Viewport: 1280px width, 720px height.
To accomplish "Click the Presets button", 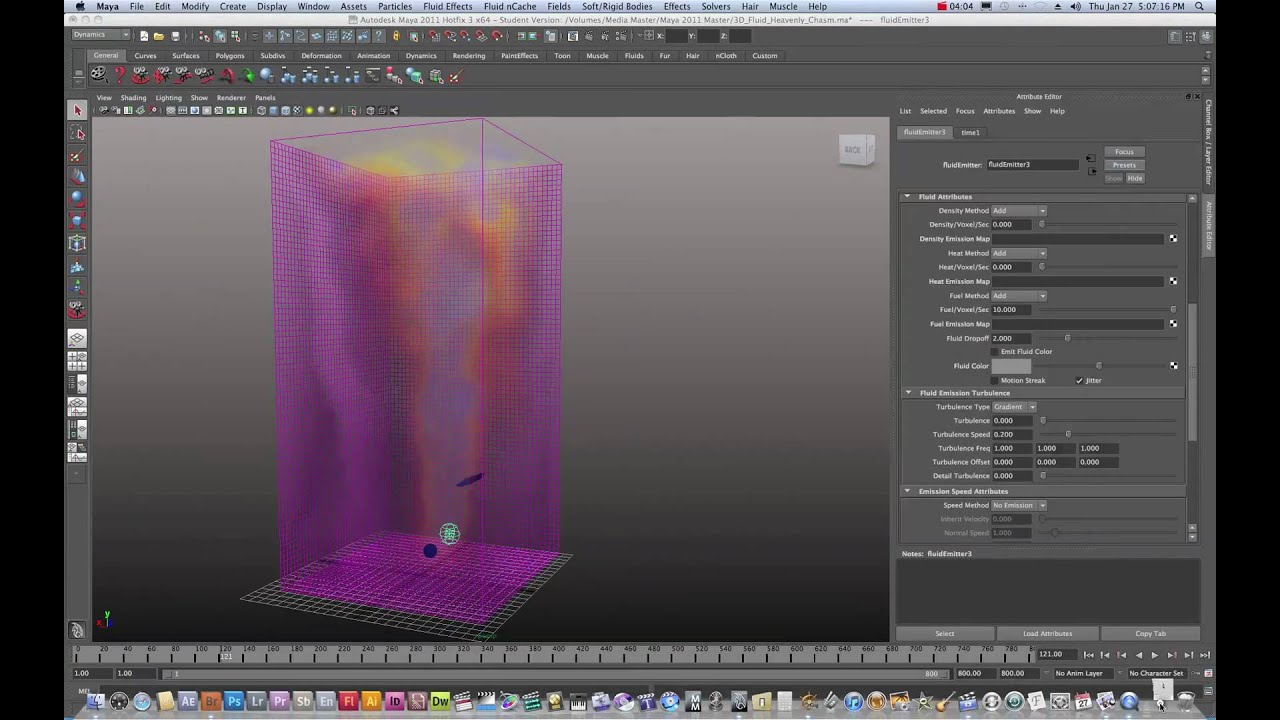I will pos(1124,165).
